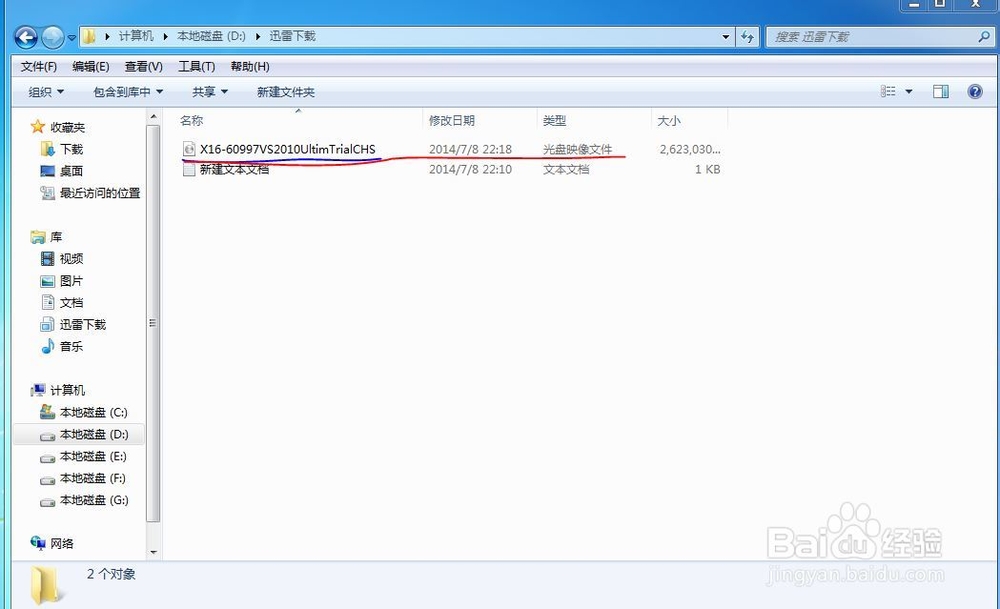1000x609 pixels.
Task: Open 迅雷下载 library in navigation pane
Action: click(83, 325)
